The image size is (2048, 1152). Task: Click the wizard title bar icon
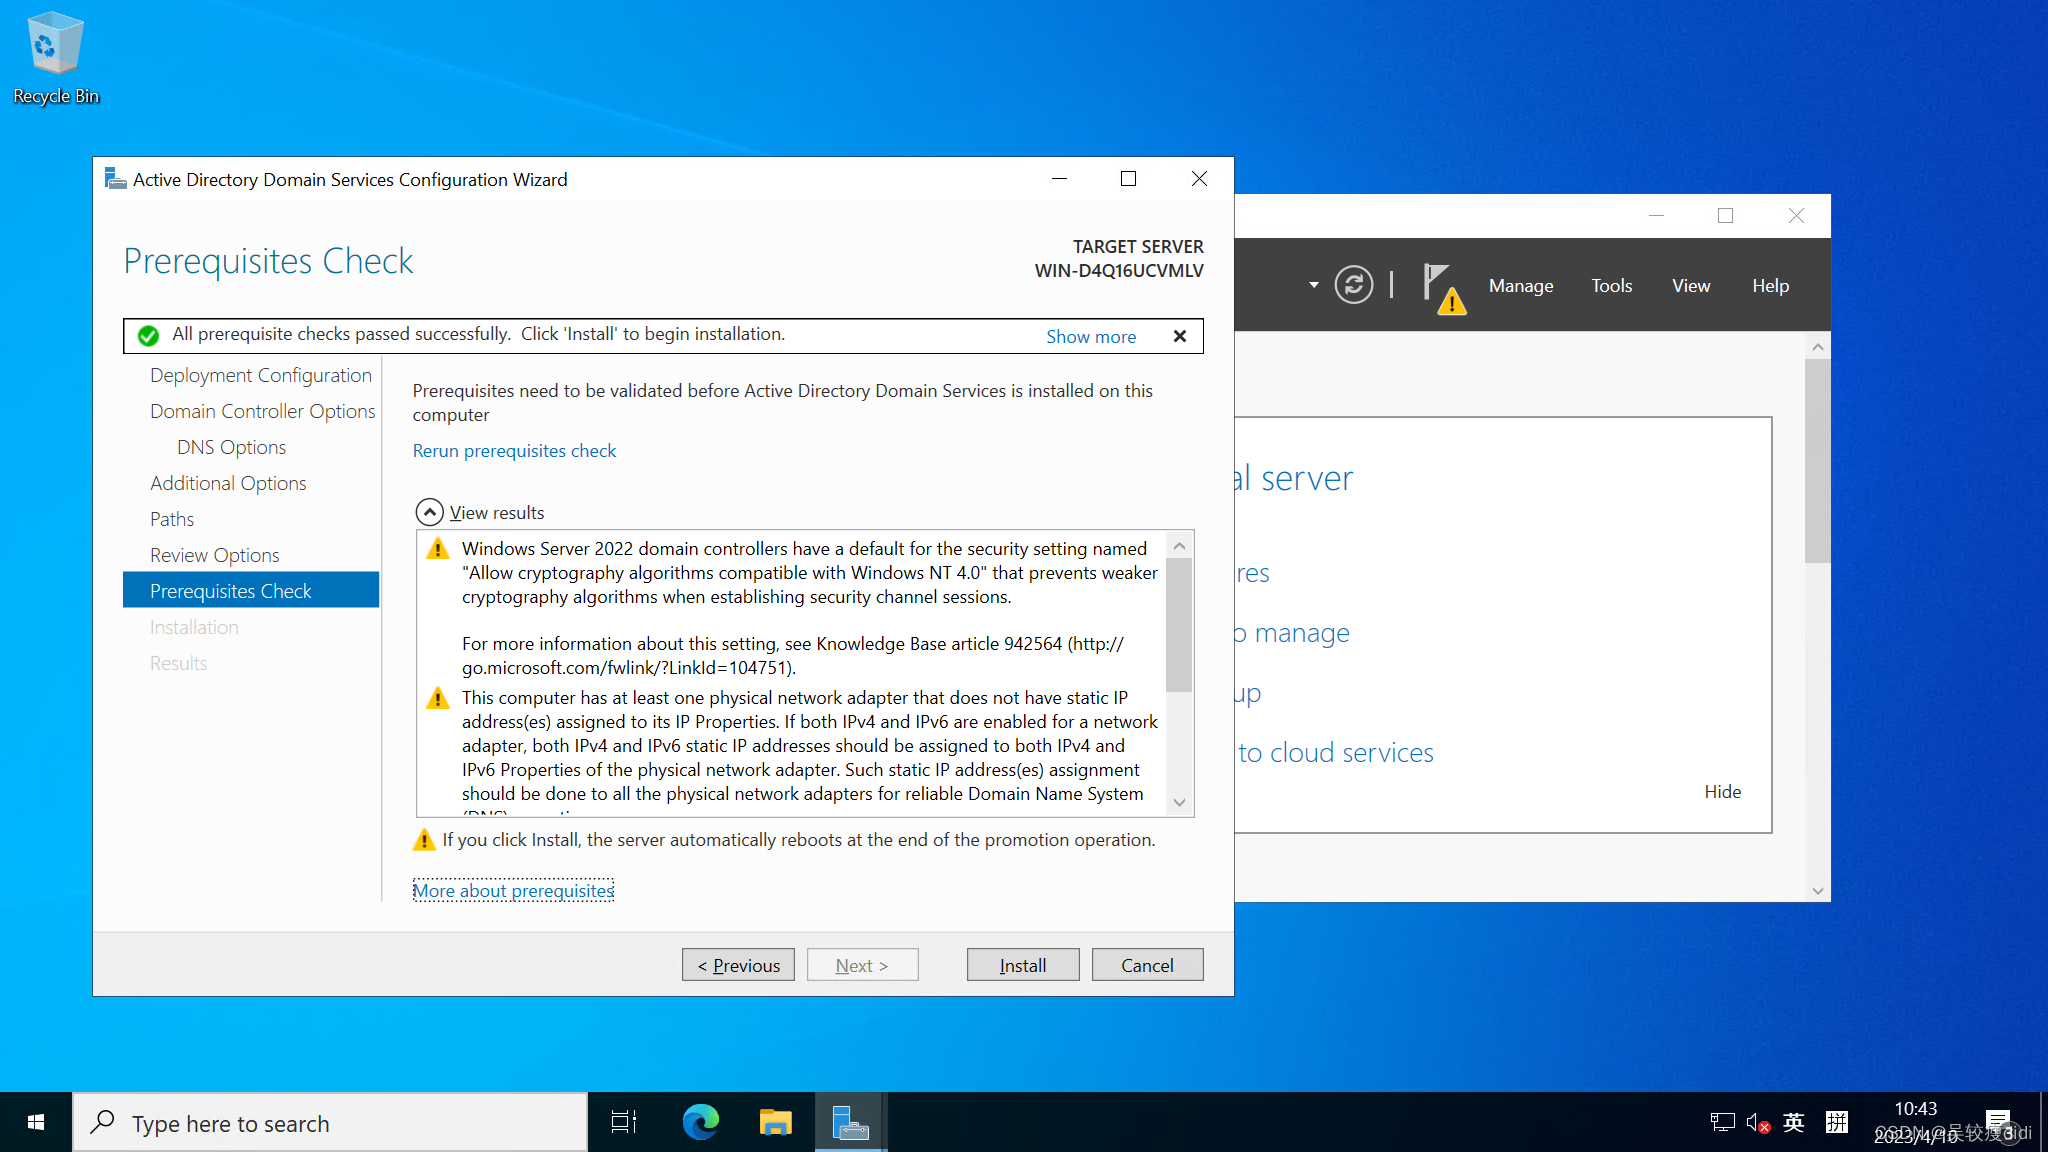tap(115, 179)
